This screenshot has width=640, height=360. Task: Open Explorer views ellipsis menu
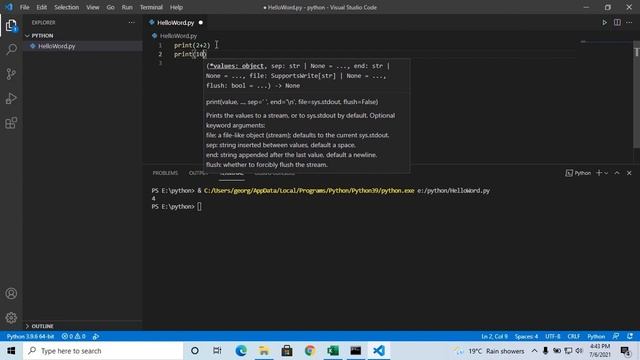coord(131,22)
